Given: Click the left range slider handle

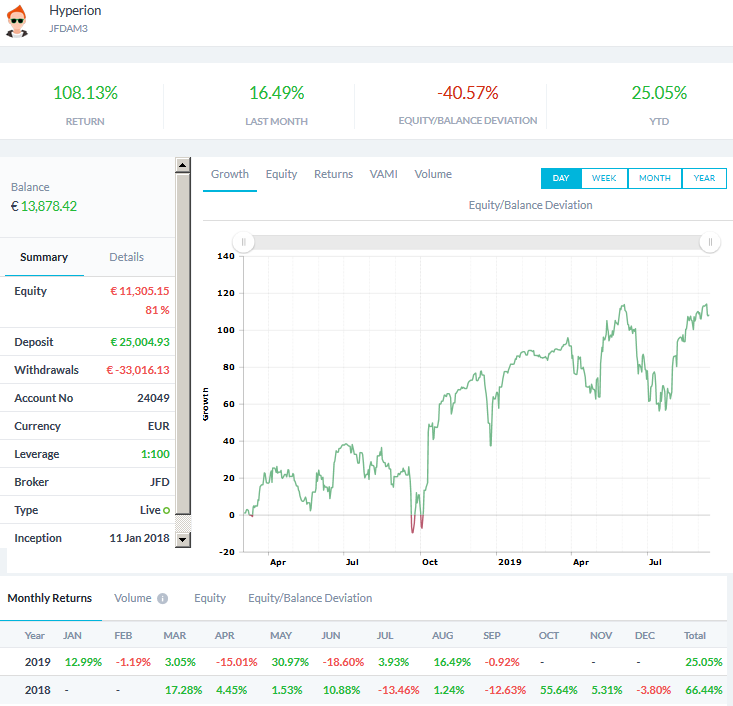Looking at the screenshot, I should pyautogui.click(x=245, y=242).
